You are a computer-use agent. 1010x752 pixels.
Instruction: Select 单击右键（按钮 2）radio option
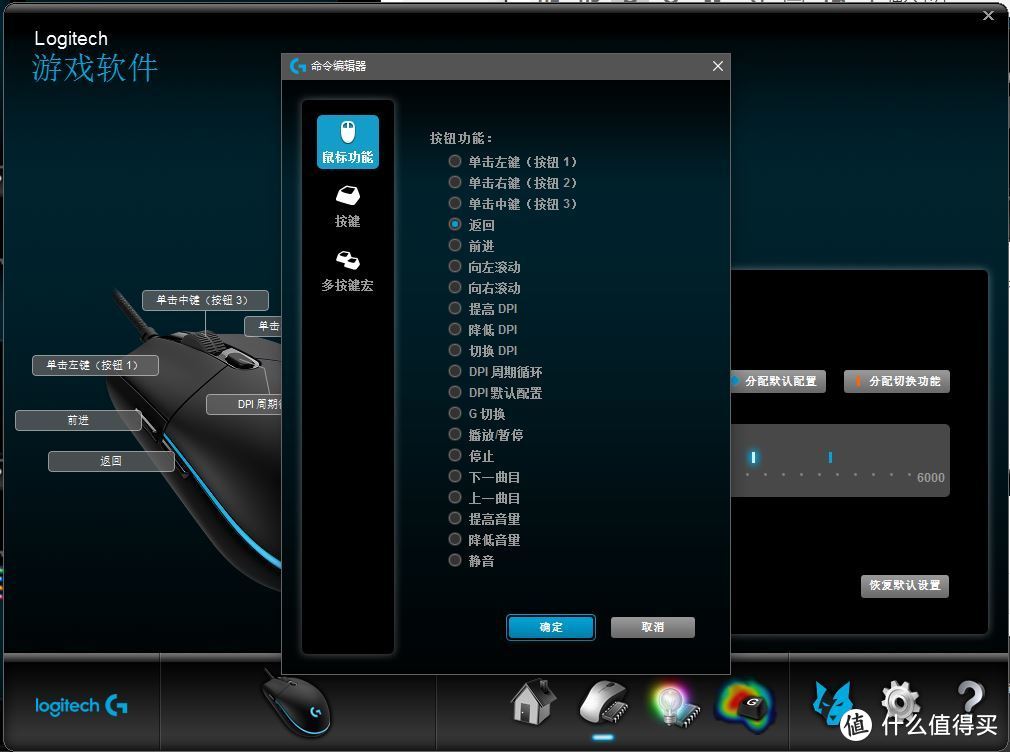455,182
